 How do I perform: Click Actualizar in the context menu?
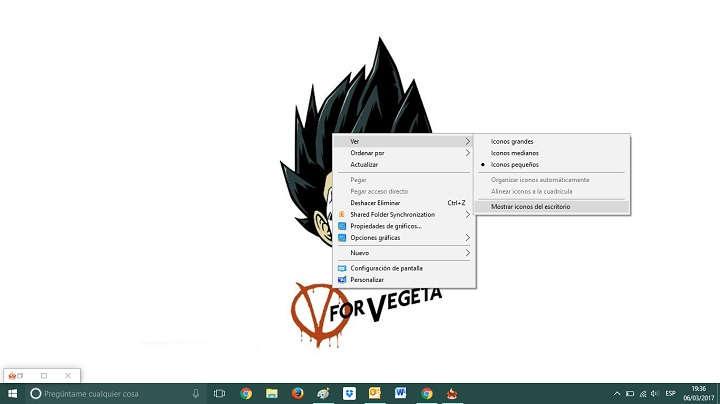pos(364,164)
